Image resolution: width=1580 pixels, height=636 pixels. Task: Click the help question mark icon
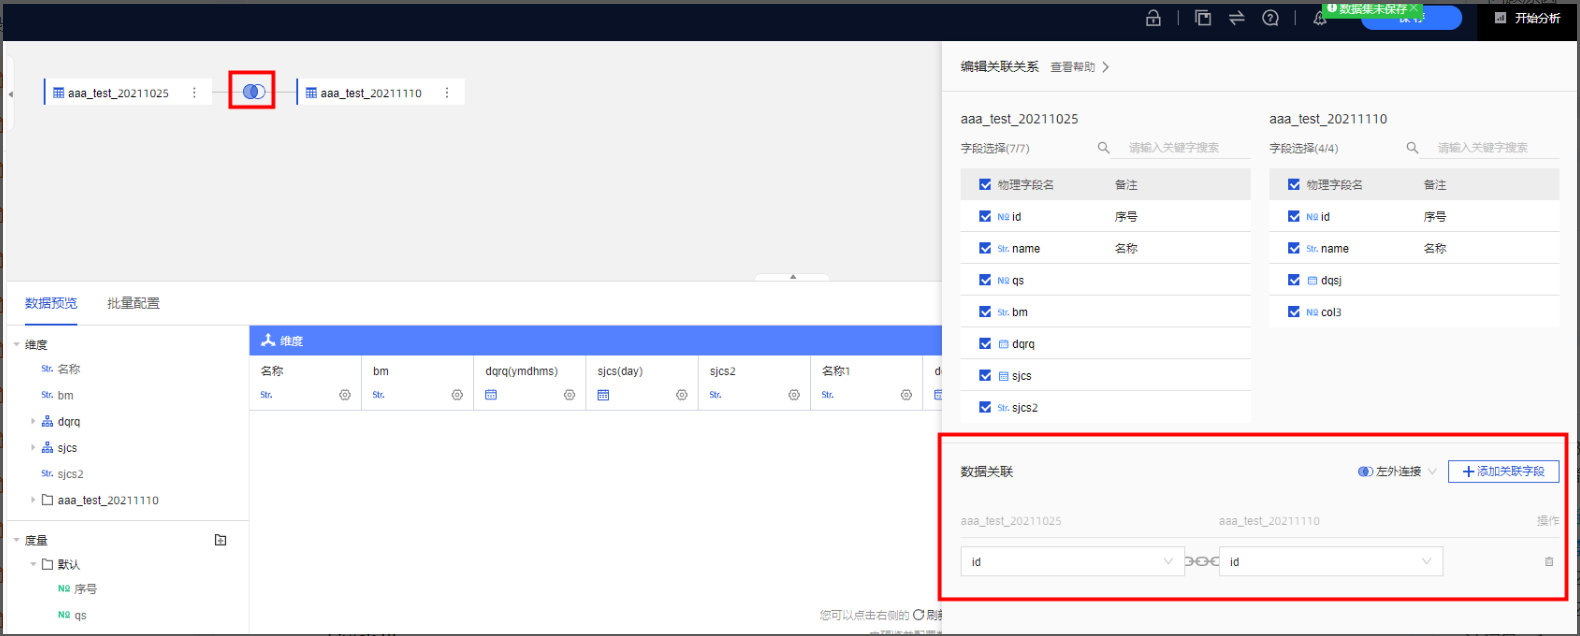point(1270,18)
